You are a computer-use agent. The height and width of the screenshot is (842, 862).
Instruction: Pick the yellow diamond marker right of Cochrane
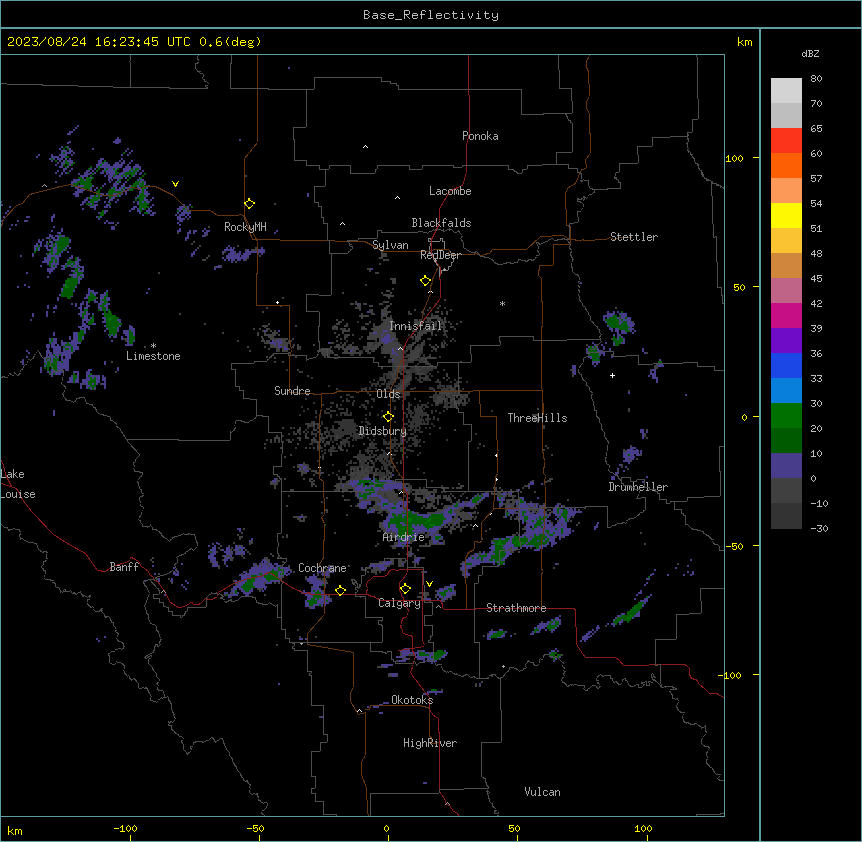pos(341,590)
